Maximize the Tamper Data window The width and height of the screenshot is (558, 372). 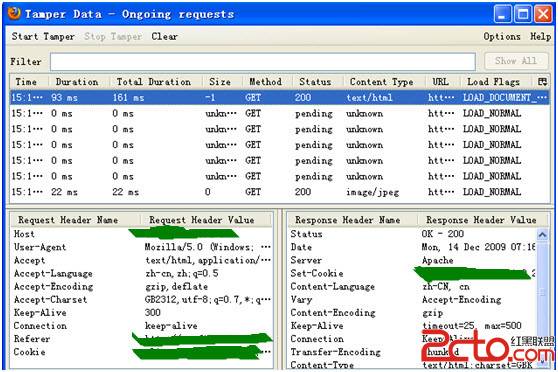523,14
